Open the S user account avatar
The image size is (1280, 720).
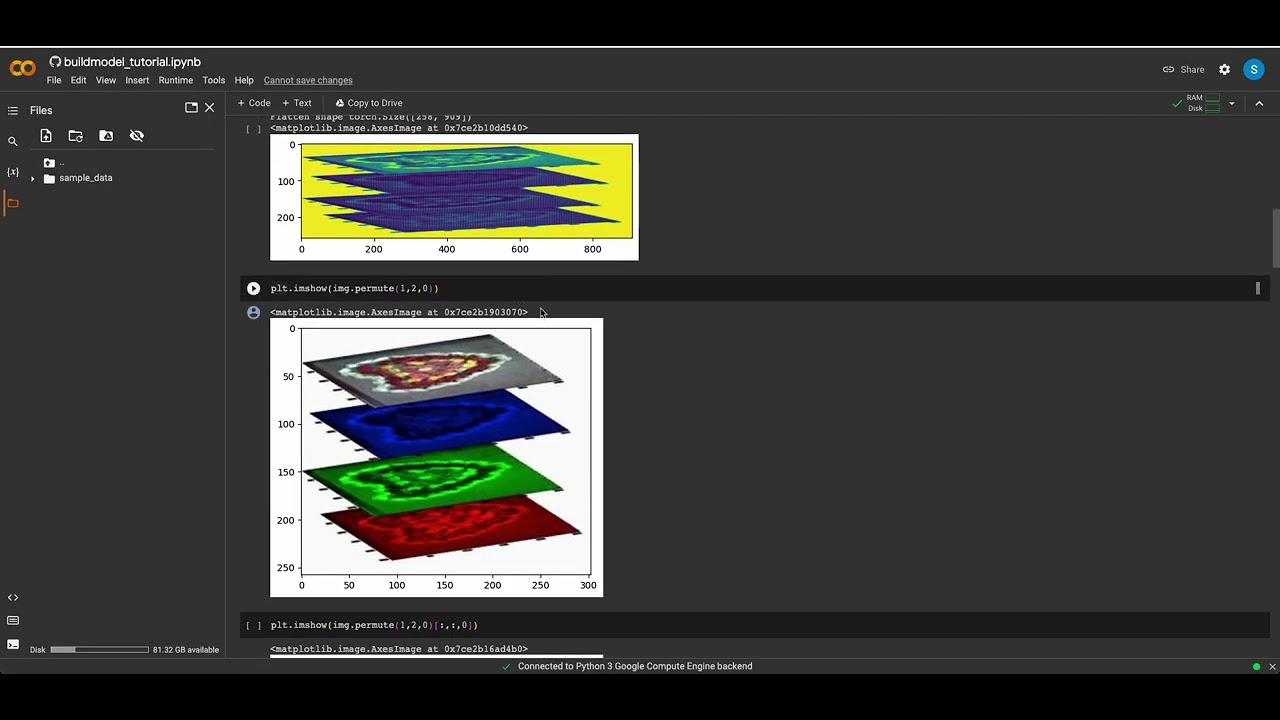tap(1254, 69)
